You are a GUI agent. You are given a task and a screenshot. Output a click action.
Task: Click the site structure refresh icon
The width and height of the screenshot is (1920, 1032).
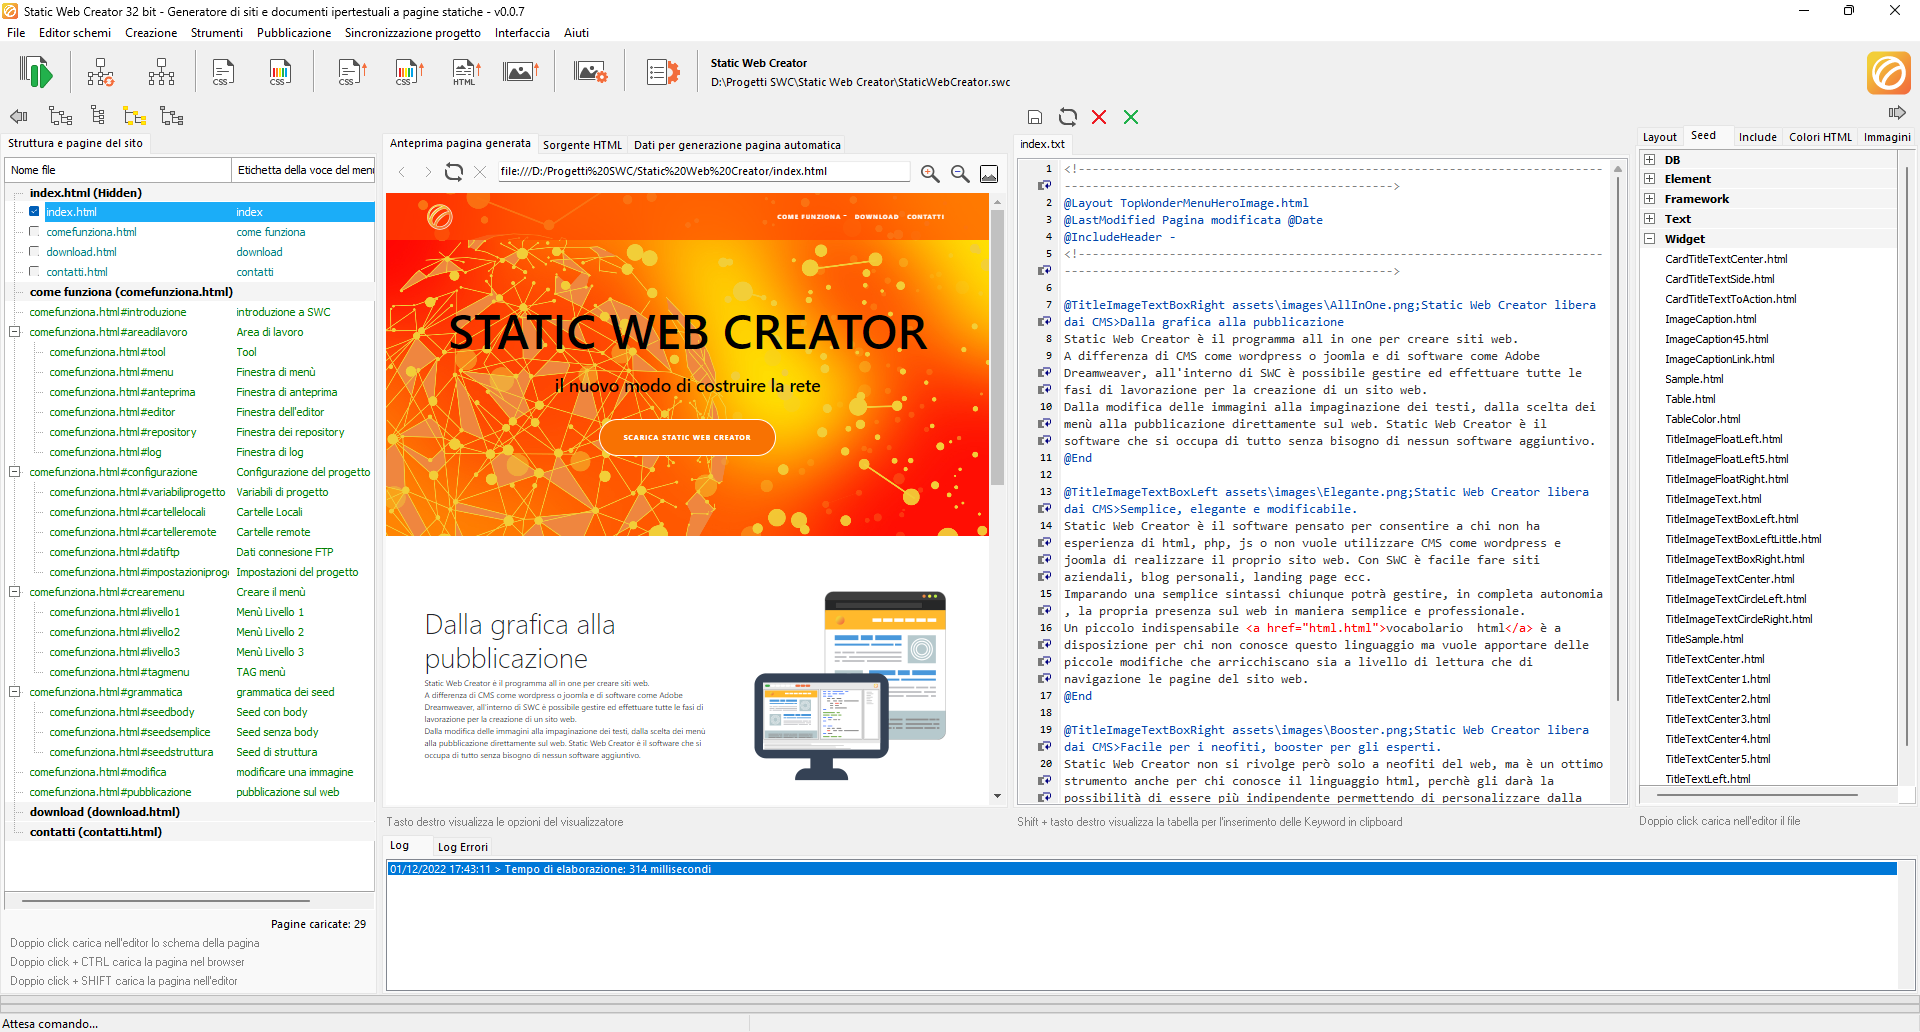[x=101, y=72]
